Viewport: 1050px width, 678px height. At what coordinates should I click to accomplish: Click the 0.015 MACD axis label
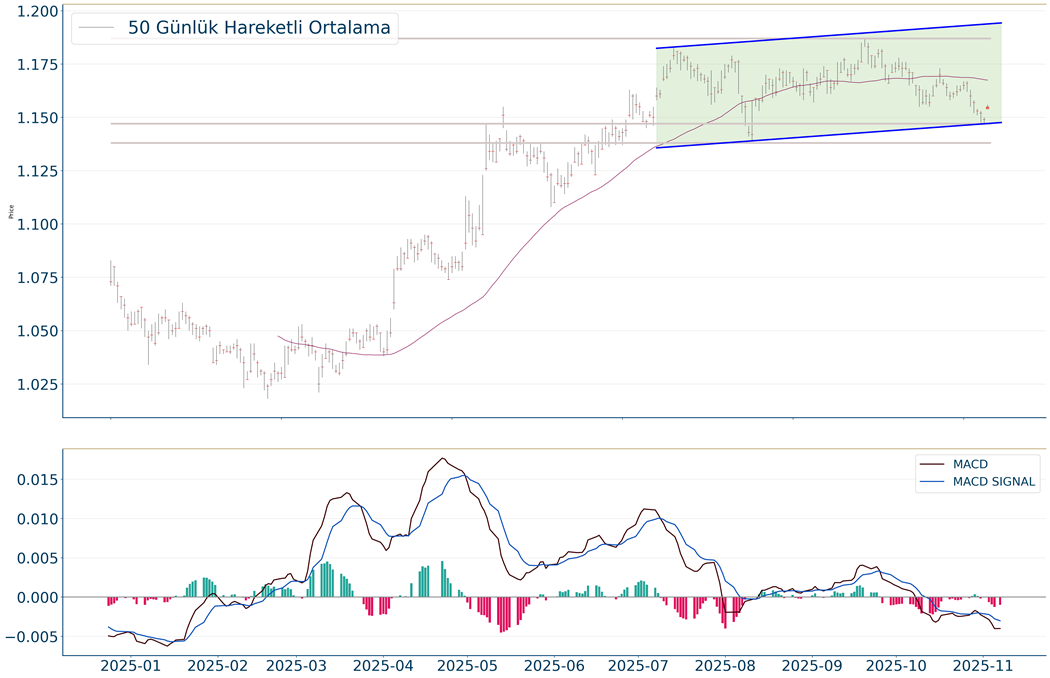click(x=31, y=480)
